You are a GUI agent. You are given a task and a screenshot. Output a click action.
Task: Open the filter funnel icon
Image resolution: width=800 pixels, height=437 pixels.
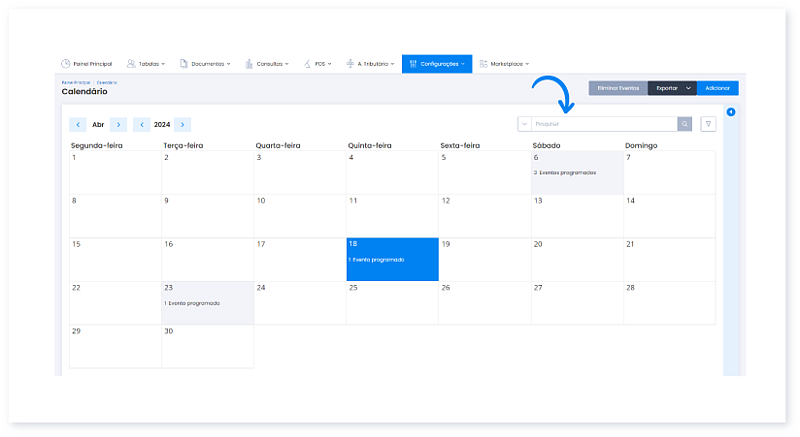708,124
